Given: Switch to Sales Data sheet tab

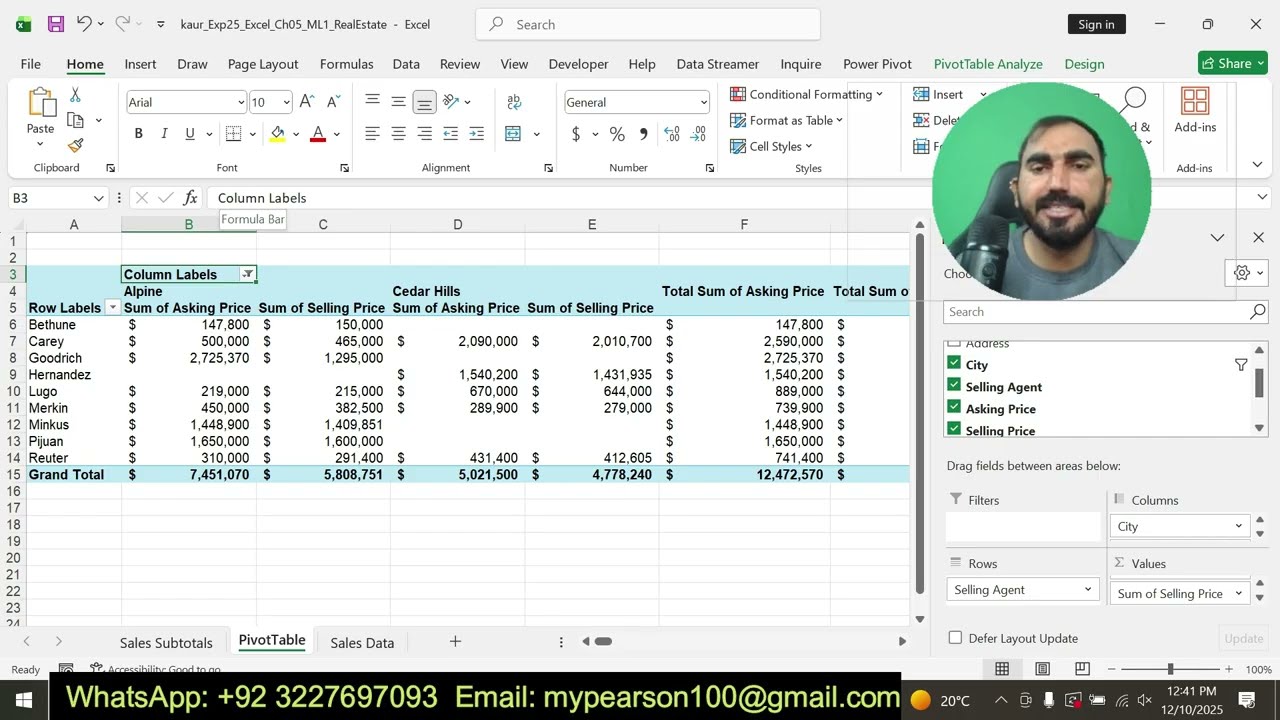Looking at the screenshot, I should click(x=362, y=643).
